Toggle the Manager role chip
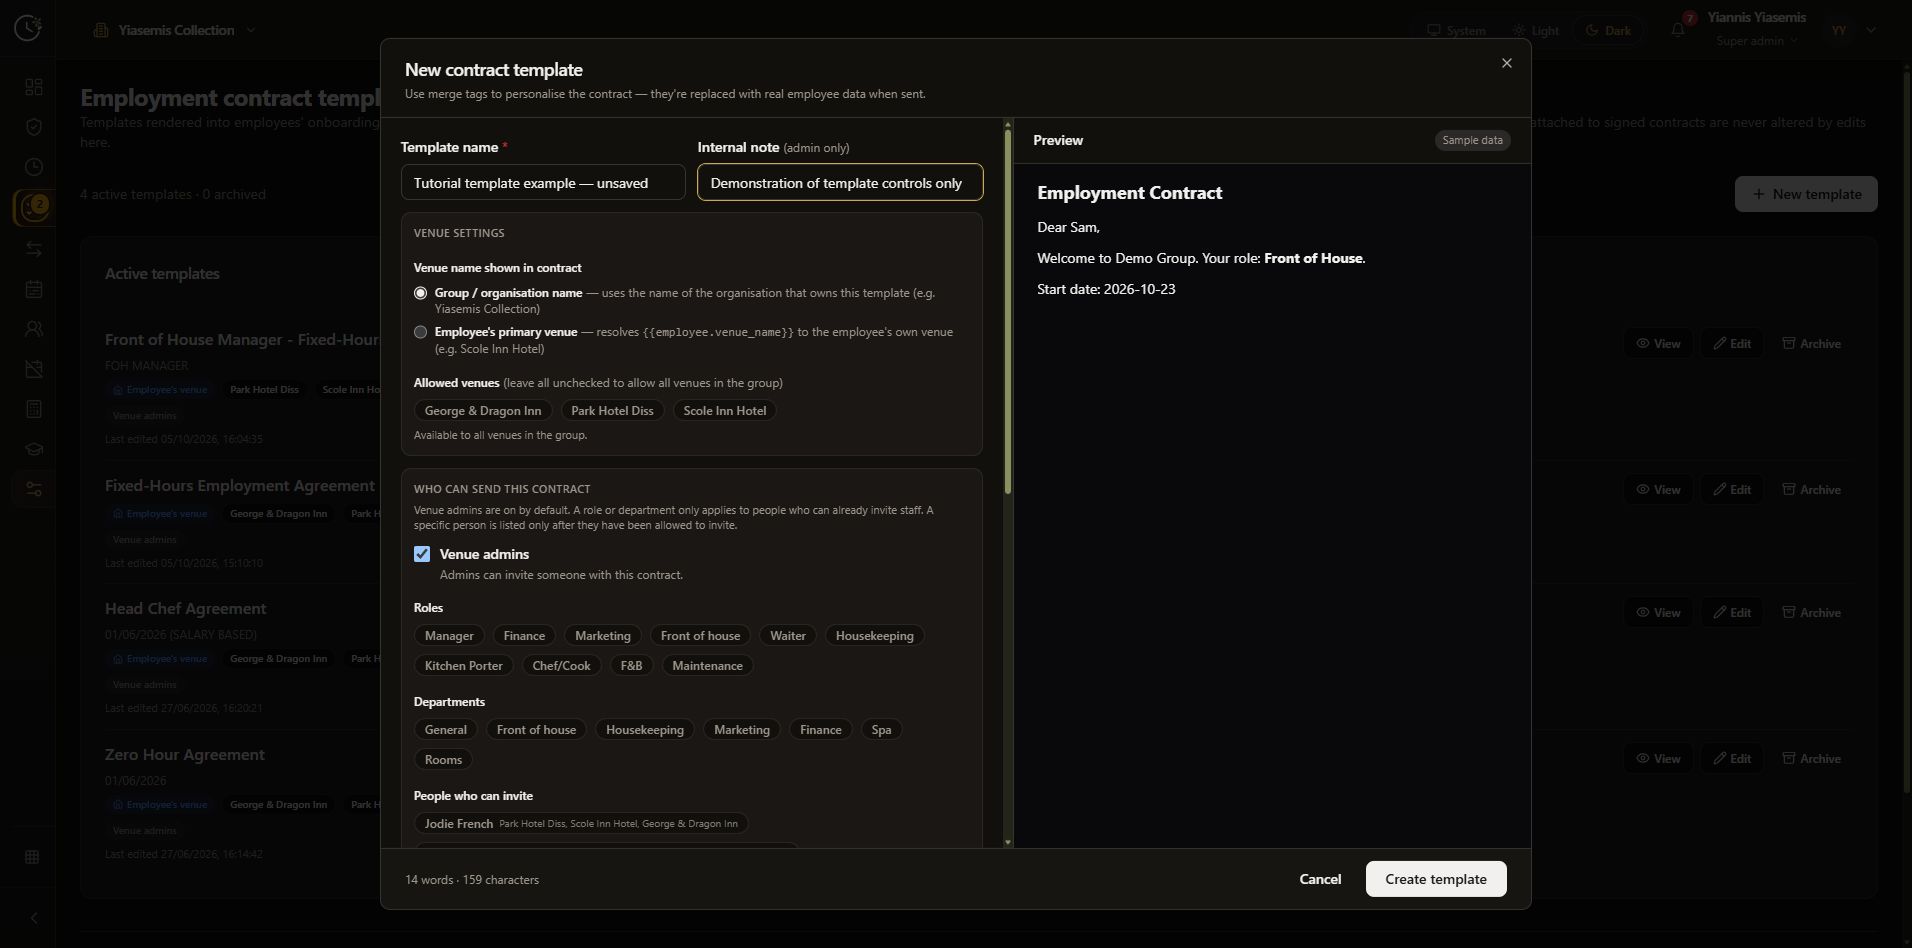The height and width of the screenshot is (948, 1912). (449, 636)
